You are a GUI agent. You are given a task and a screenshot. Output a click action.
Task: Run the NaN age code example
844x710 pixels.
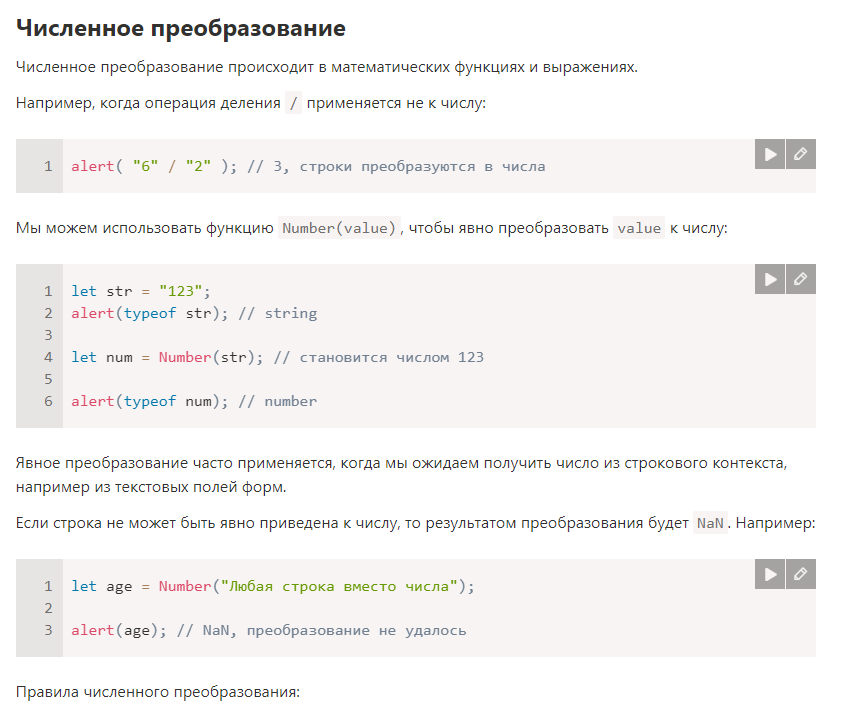point(770,574)
